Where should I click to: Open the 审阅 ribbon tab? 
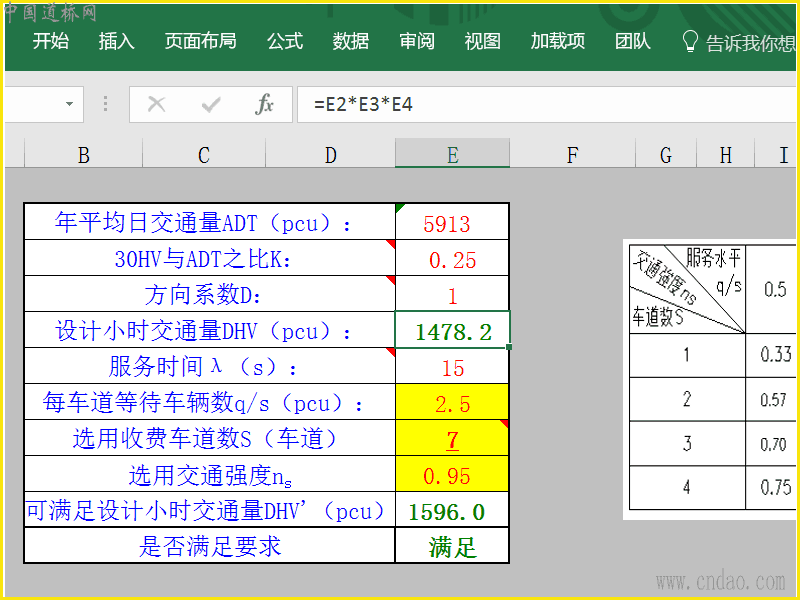pos(417,41)
